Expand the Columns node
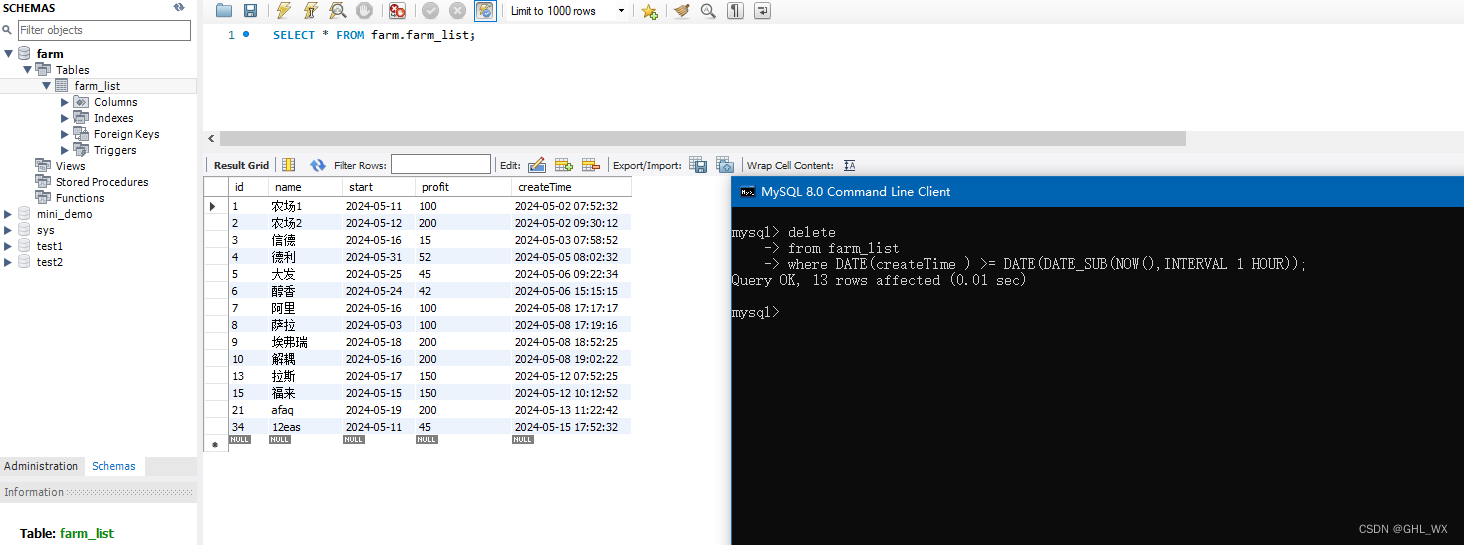The width and height of the screenshot is (1464, 545). coord(65,102)
